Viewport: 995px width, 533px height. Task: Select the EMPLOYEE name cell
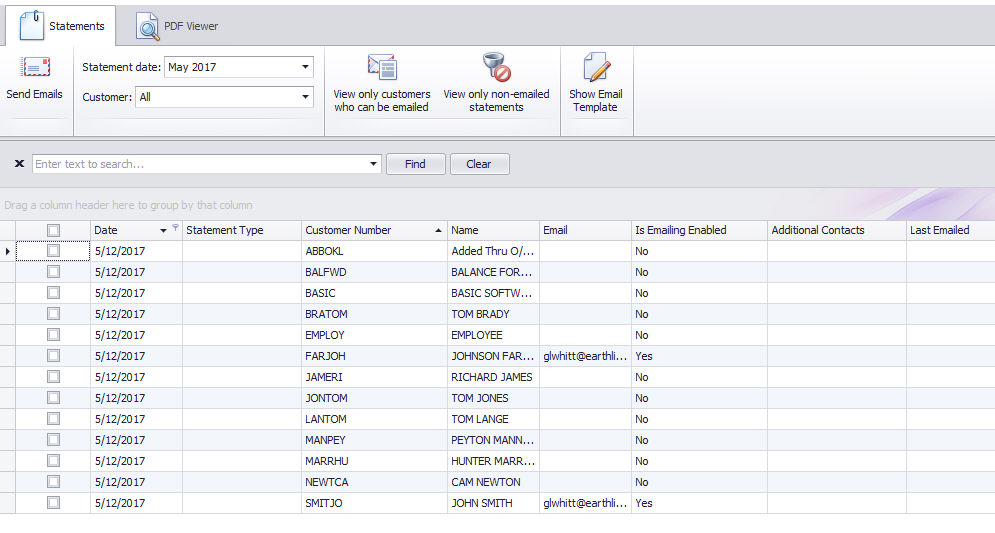pos(493,335)
